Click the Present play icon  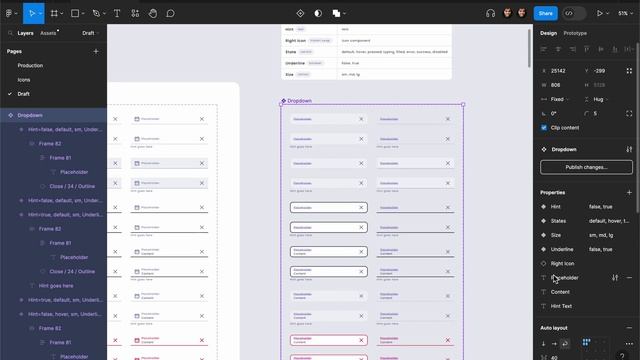(600, 13)
